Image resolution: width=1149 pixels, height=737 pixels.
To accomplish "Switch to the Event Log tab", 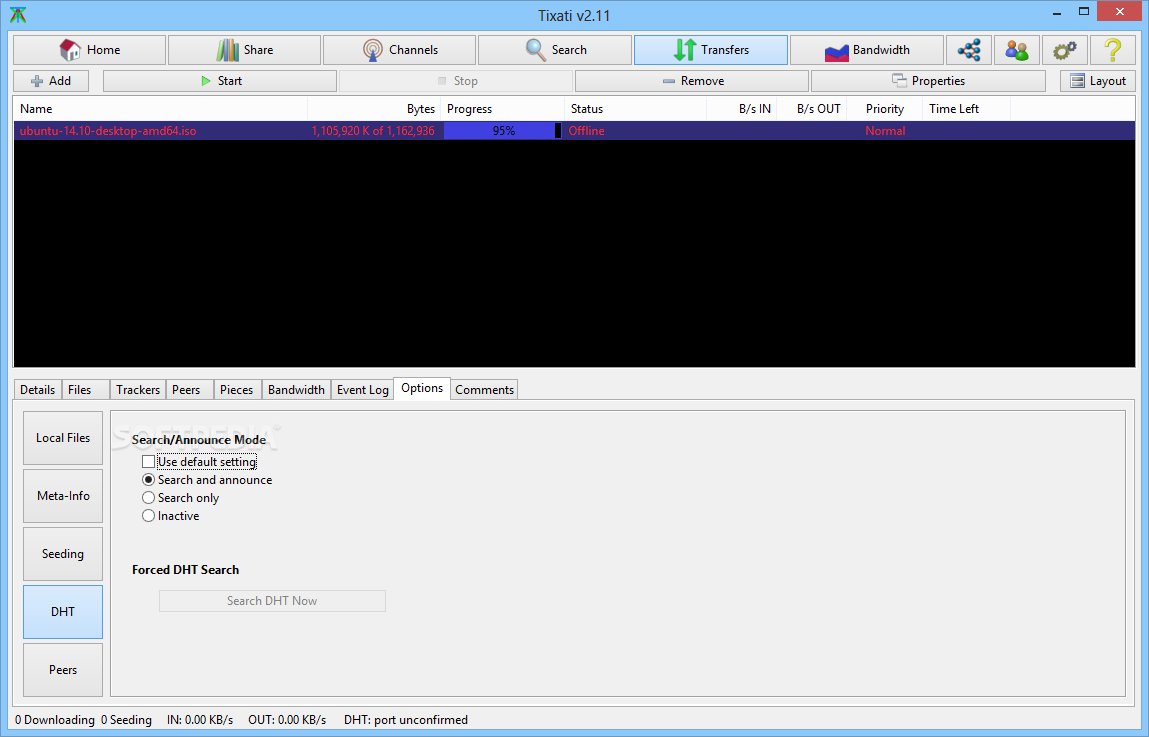I will pos(363,390).
